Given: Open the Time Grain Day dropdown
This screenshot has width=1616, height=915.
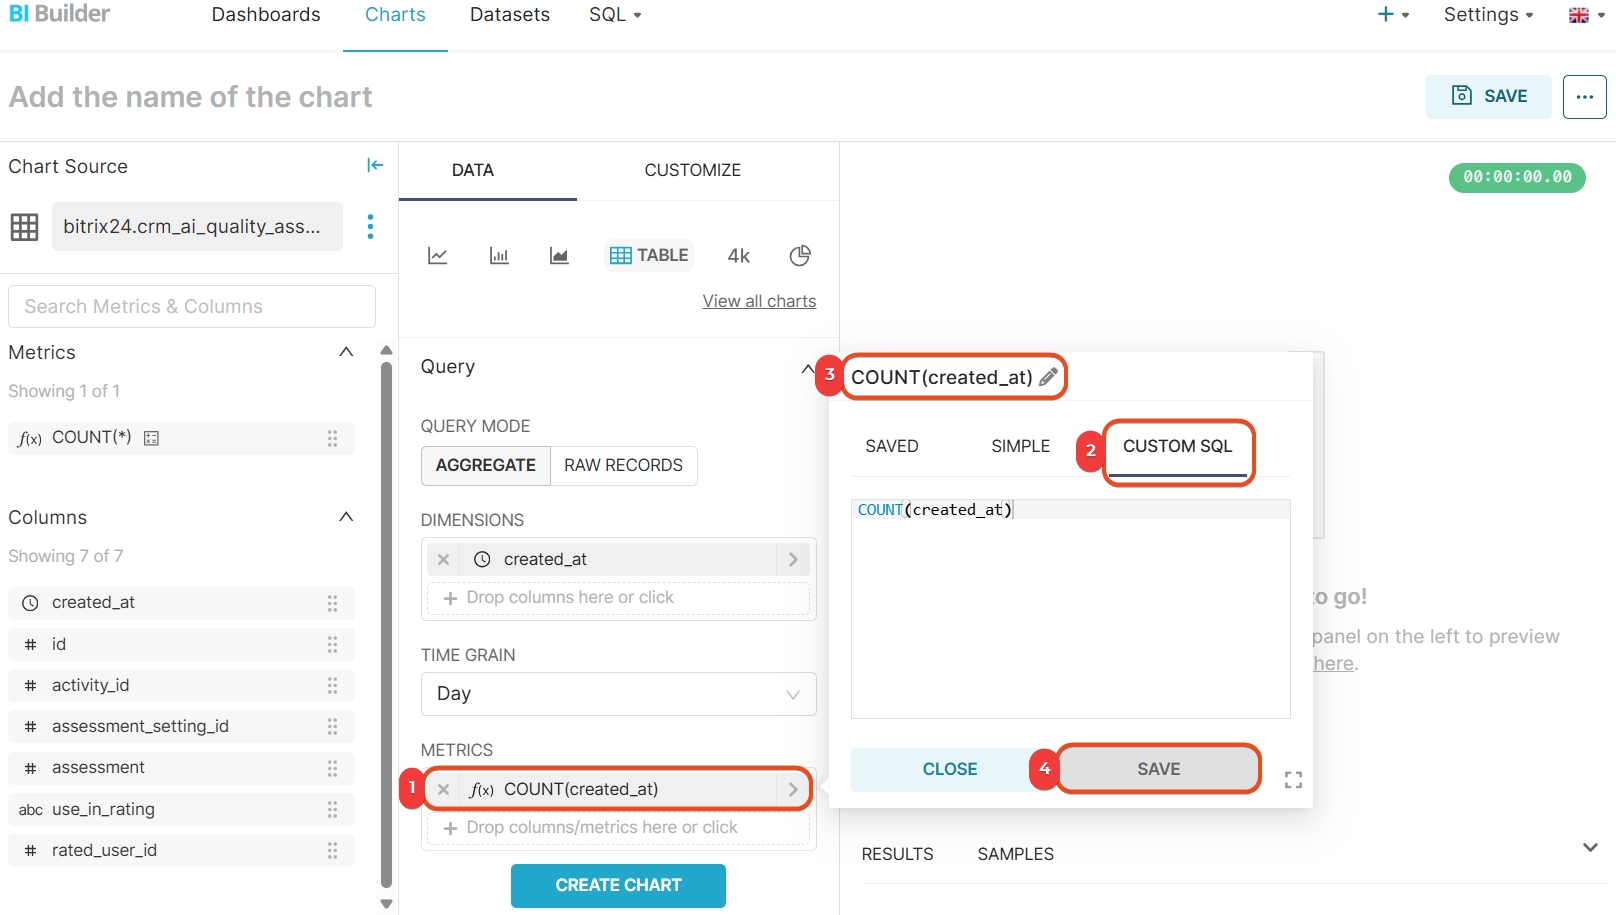Looking at the screenshot, I should pyautogui.click(x=618, y=694).
